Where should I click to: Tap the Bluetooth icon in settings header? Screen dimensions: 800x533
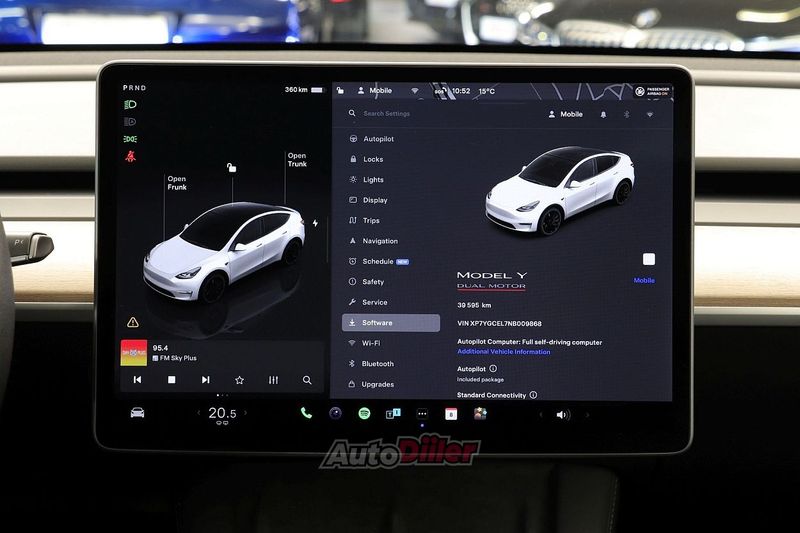pyautogui.click(x=627, y=115)
